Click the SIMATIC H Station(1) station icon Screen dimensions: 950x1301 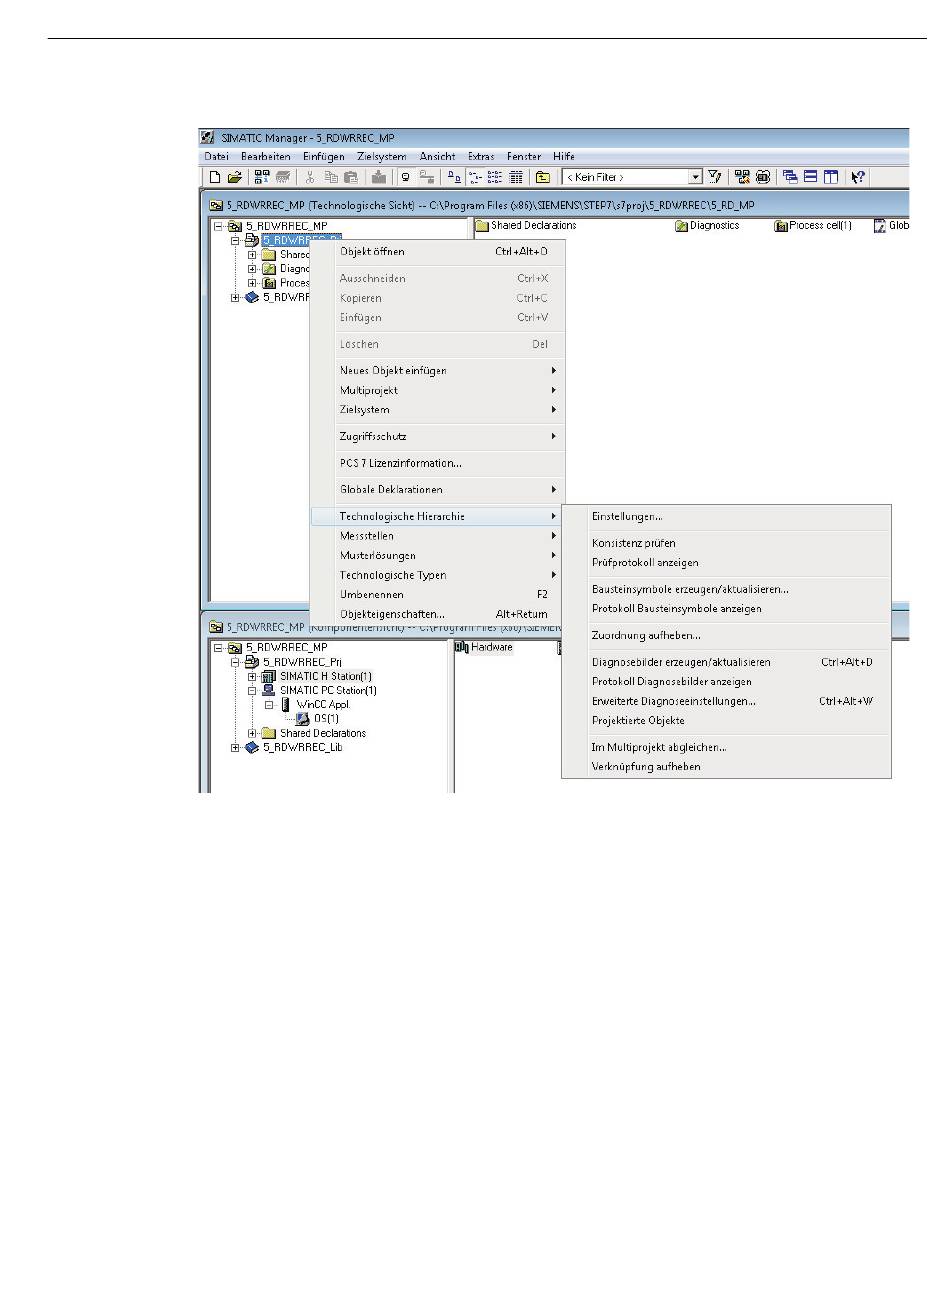tap(270, 677)
